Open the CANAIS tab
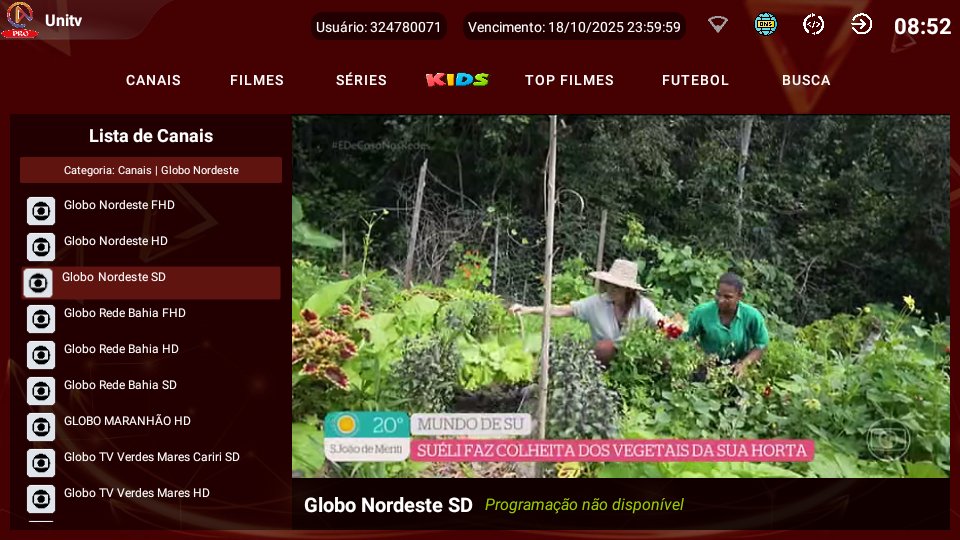The image size is (960, 540). [x=153, y=80]
